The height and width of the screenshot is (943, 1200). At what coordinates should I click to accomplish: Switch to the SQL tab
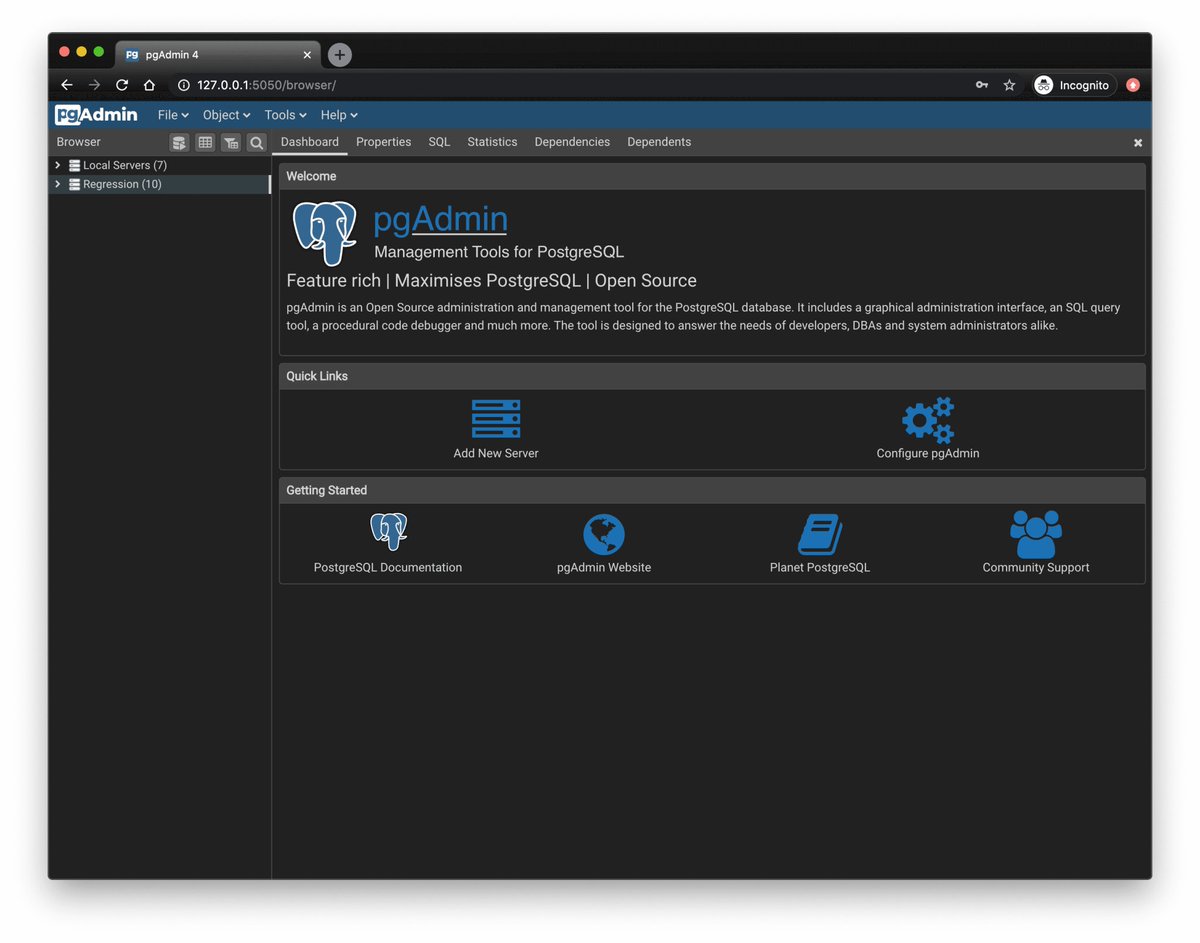point(439,142)
